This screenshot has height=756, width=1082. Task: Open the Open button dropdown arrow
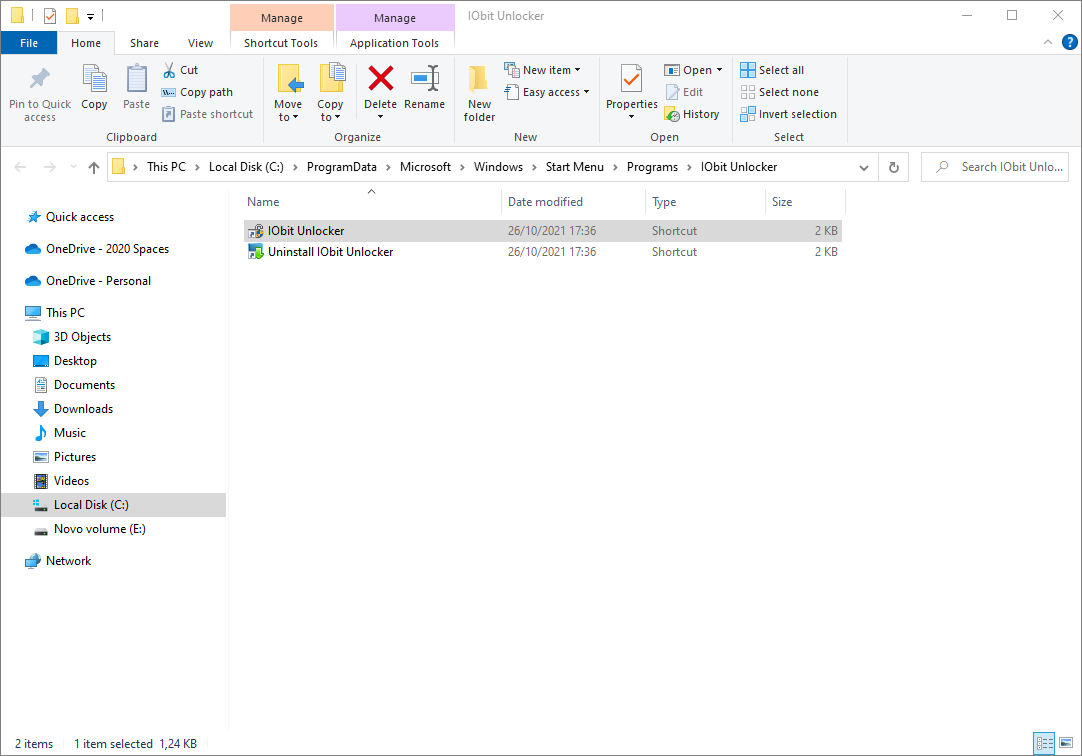coord(719,70)
